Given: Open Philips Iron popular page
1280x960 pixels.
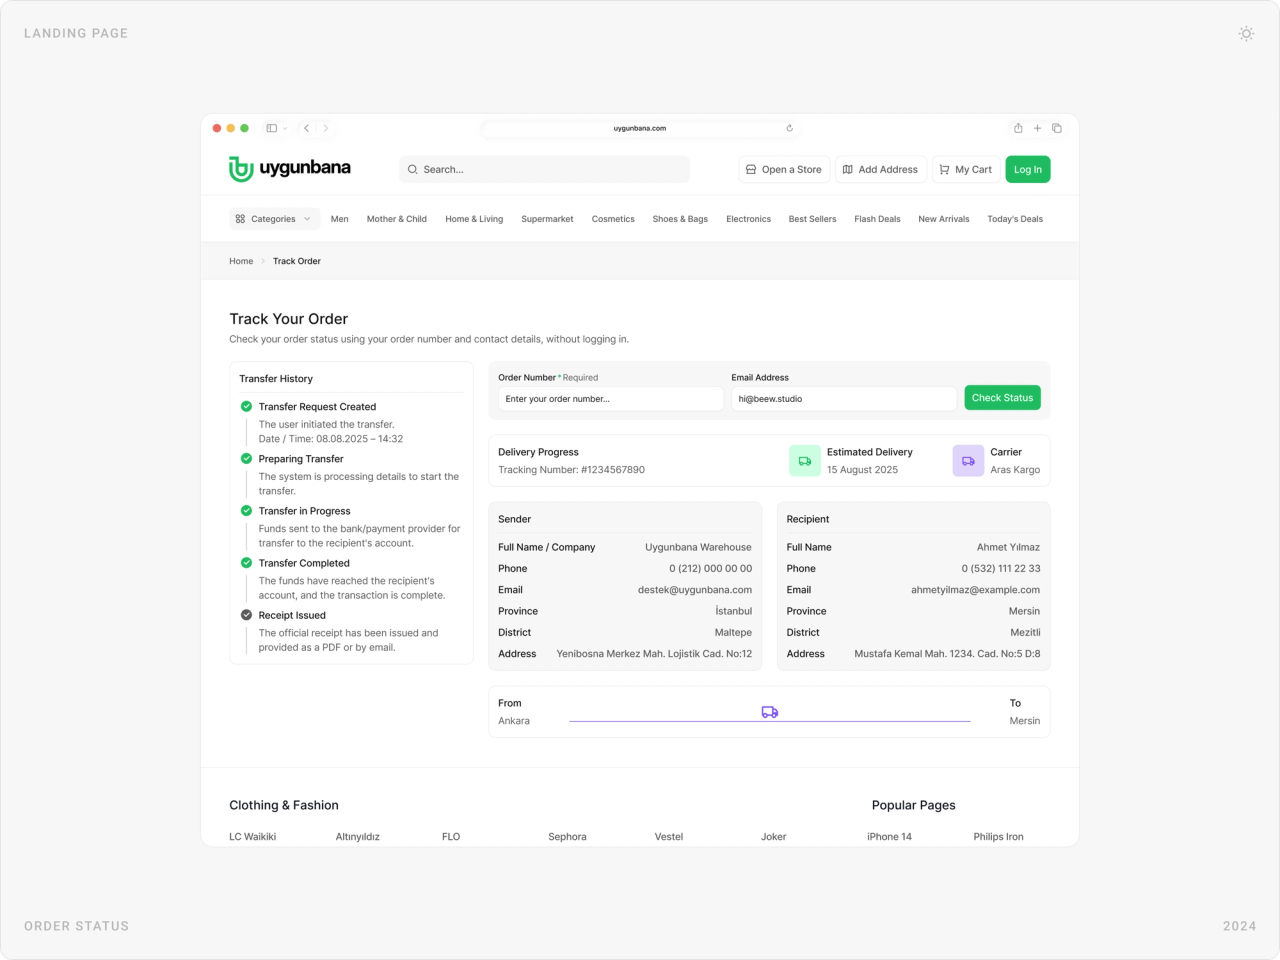Looking at the screenshot, I should tap(998, 837).
